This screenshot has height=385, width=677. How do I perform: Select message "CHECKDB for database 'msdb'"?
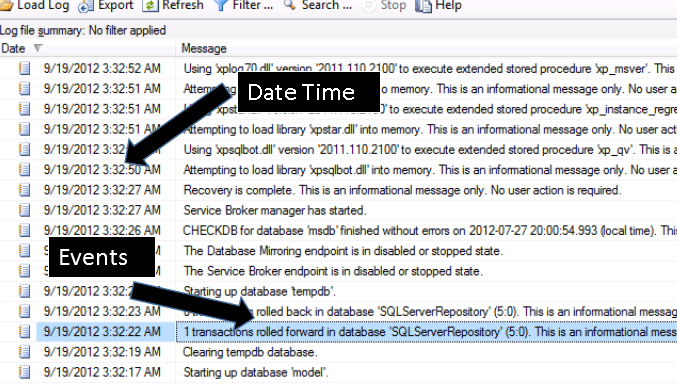(429, 230)
